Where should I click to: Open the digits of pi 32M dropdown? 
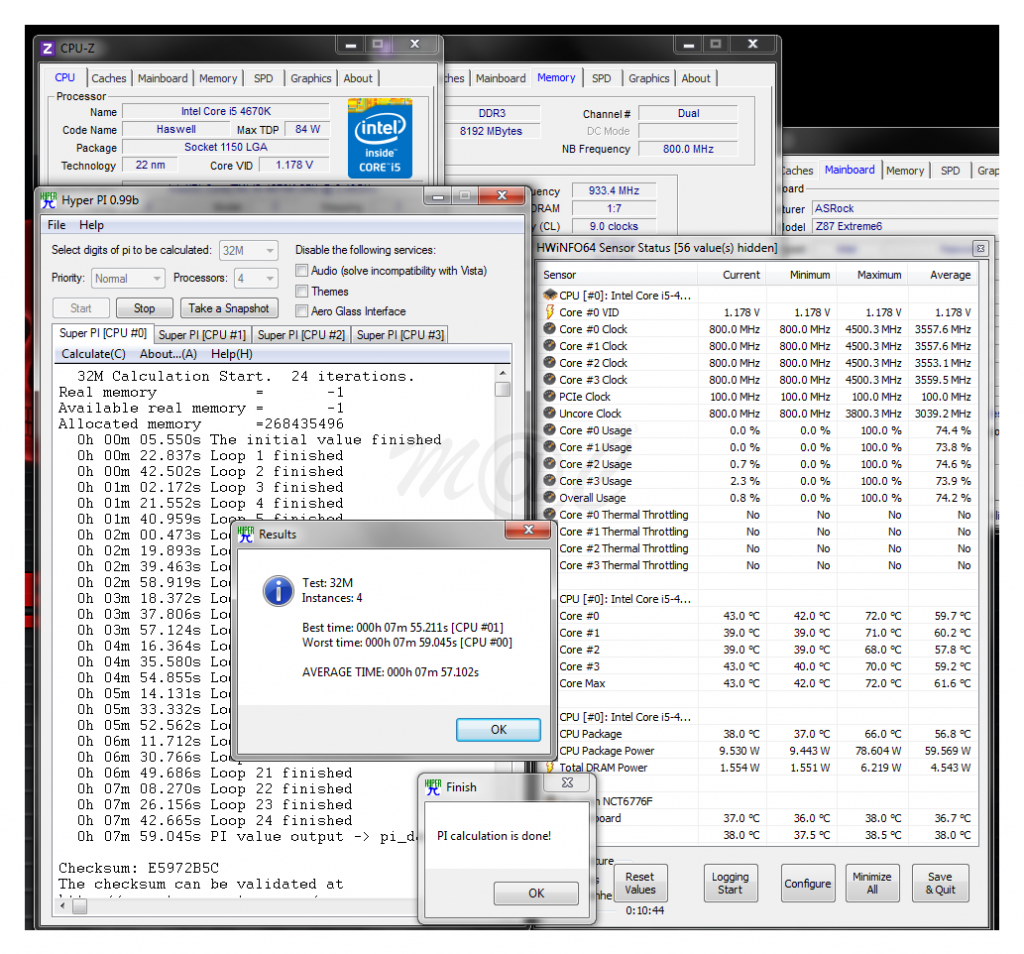click(249, 250)
